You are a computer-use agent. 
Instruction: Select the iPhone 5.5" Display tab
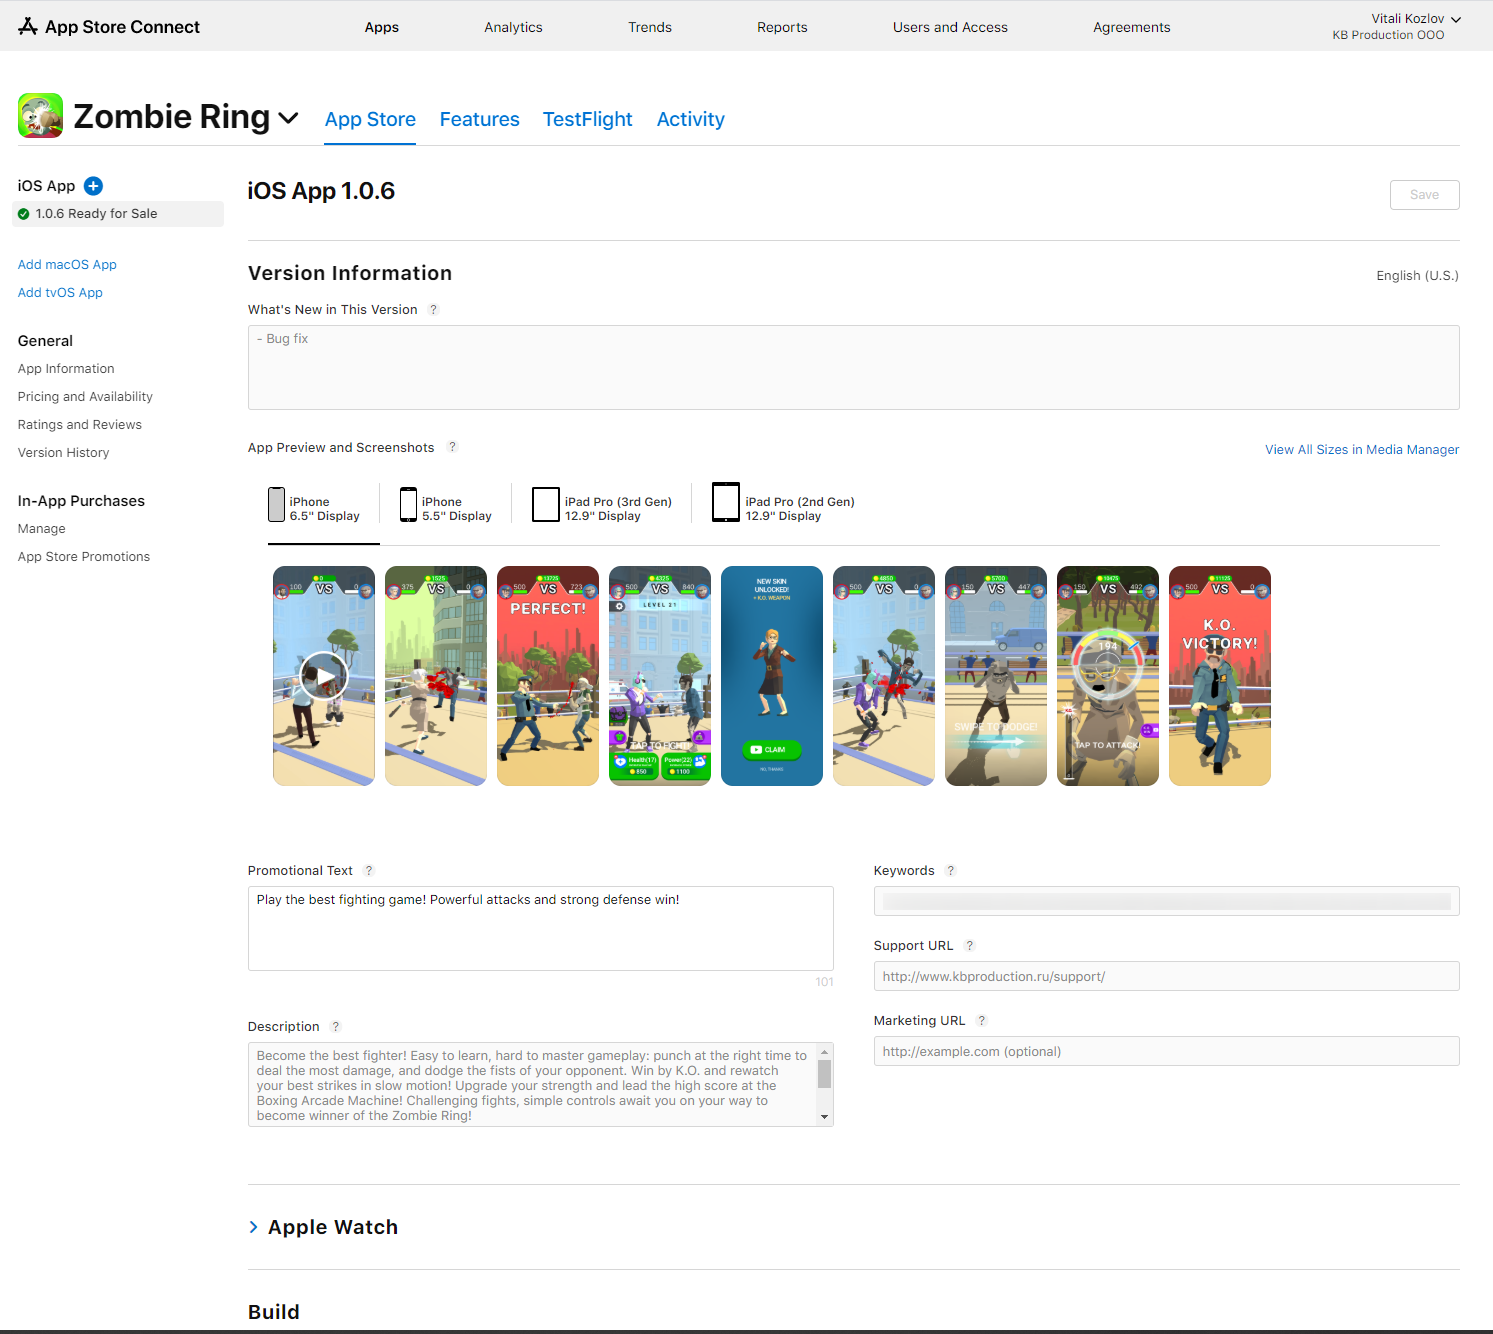pos(446,509)
